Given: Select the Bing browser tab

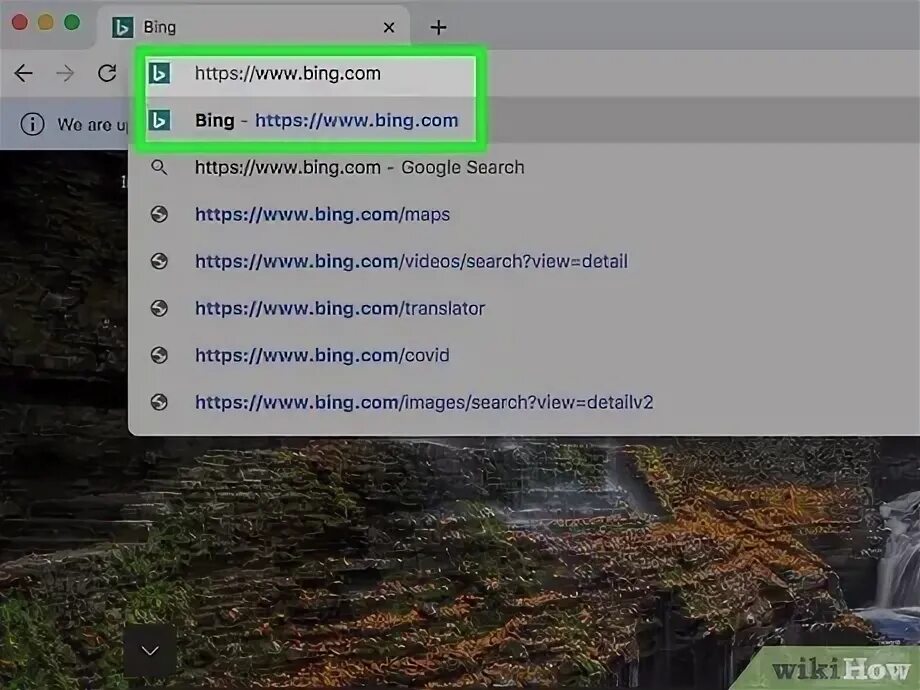Looking at the screenshot, I should coord(253,27).
